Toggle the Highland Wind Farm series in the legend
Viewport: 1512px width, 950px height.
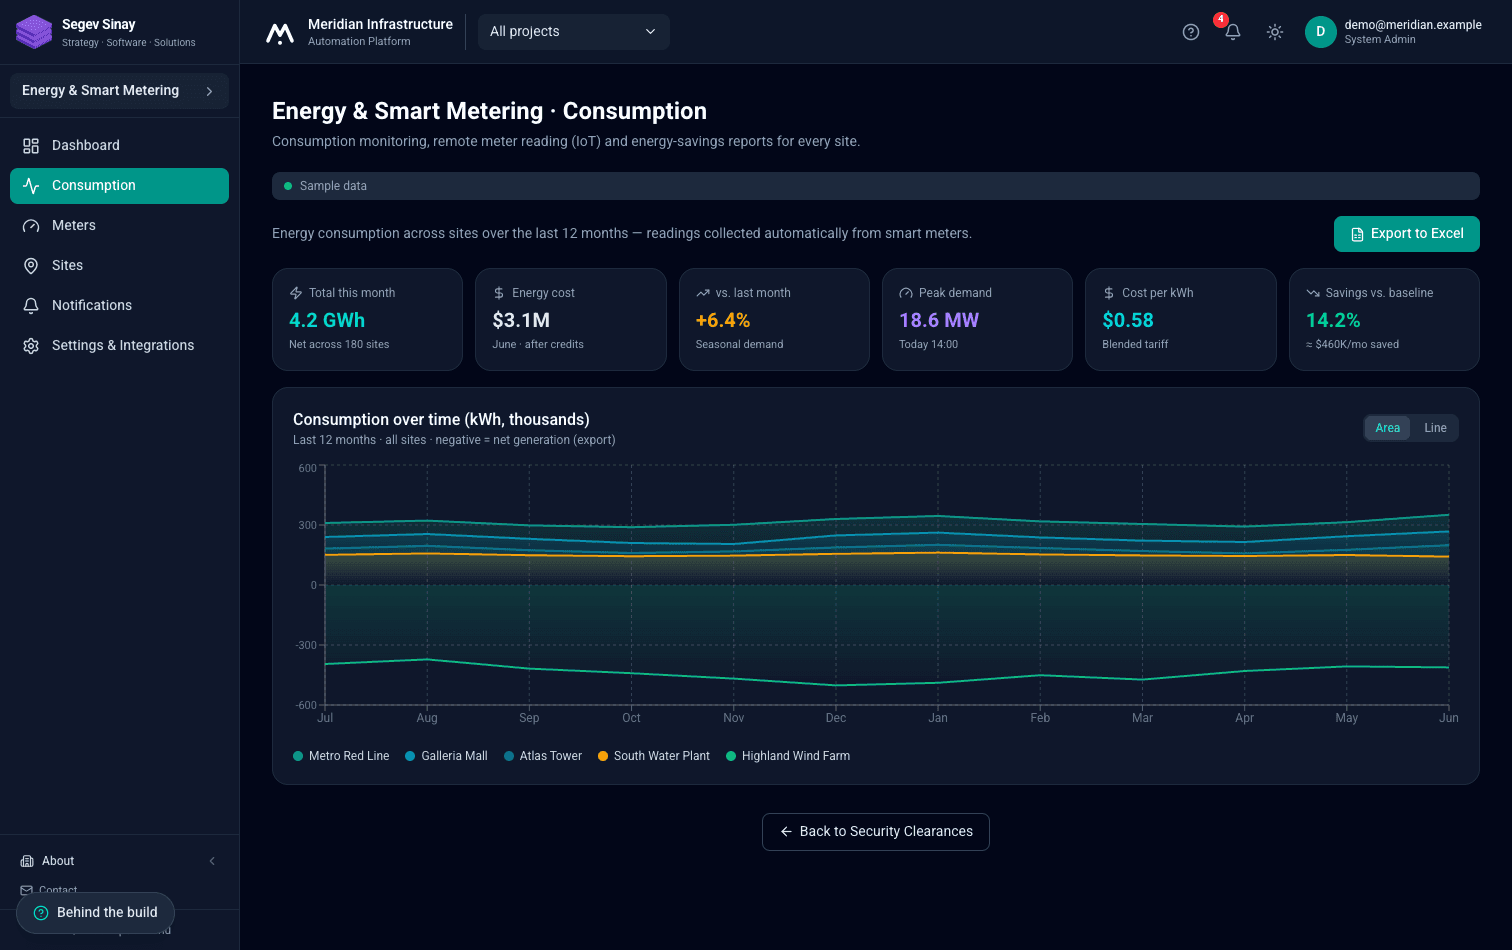(788, 756)
